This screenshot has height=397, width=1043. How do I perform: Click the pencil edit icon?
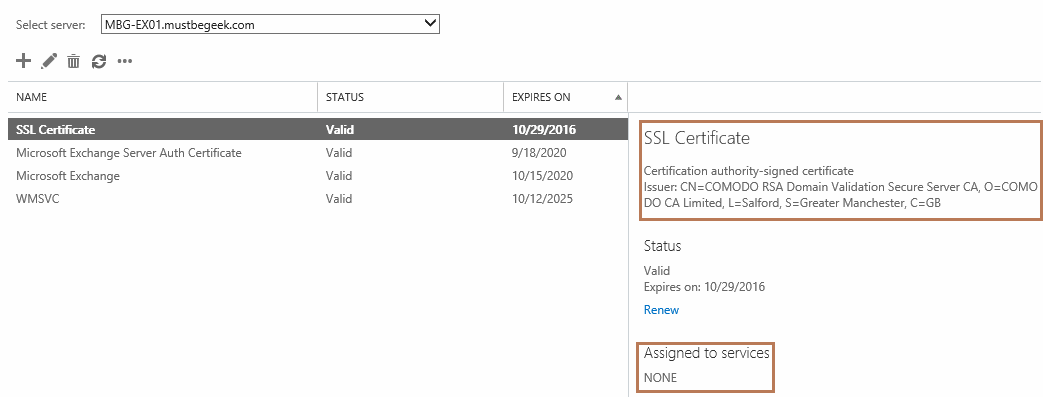[x=49, y=62]
